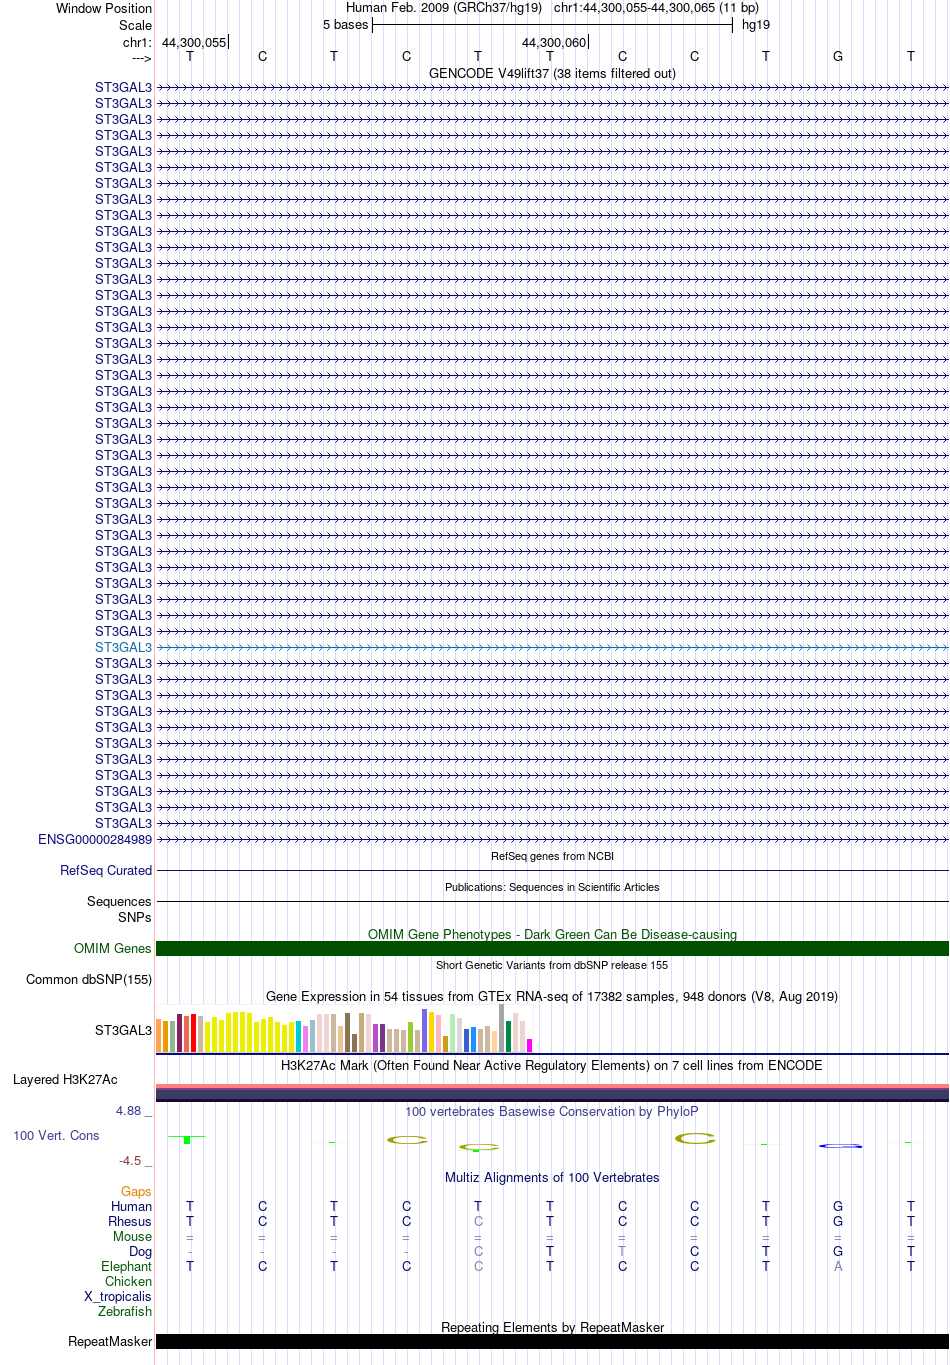The width and height of the screenshot is (950, 1365).
Task: Click the Publications: Sequences in Scientific Articles title
Action: (x=552, y=887)
